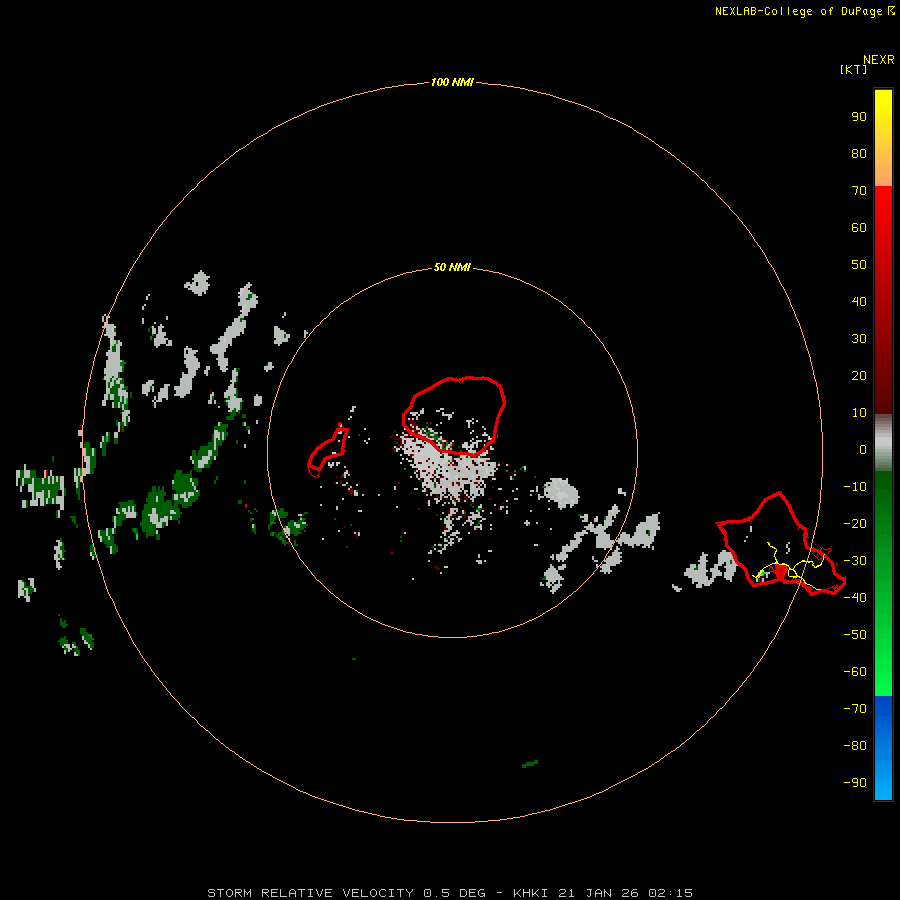Click the -80 value on the velocity scale
900x900 pixels.
[855, 746]
